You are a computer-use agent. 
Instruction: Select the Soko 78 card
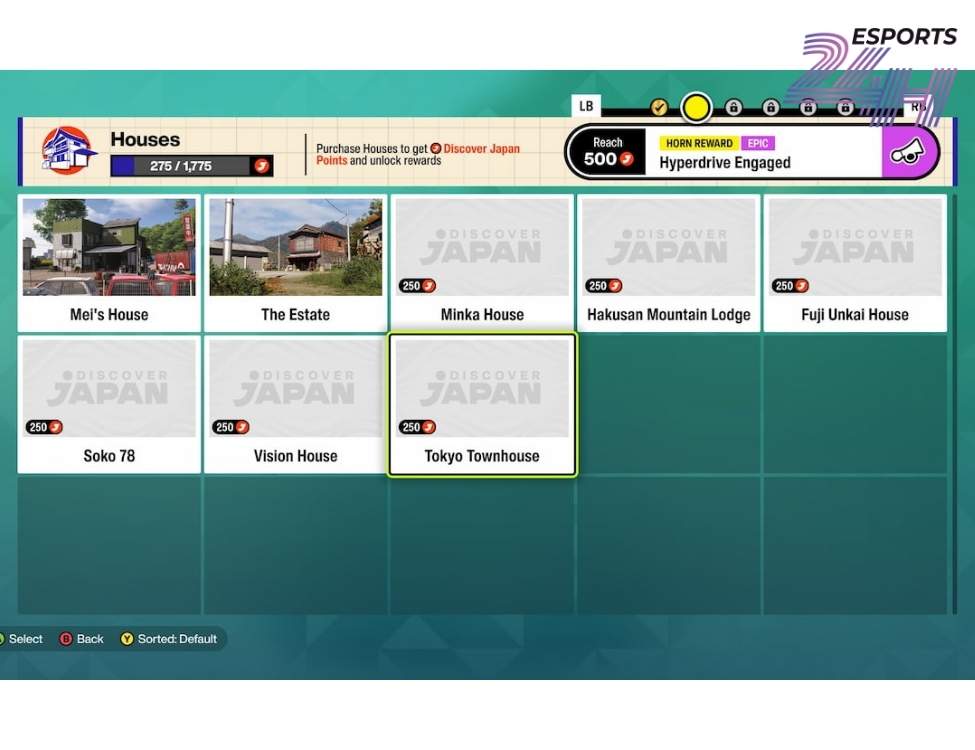pos(109,404)
